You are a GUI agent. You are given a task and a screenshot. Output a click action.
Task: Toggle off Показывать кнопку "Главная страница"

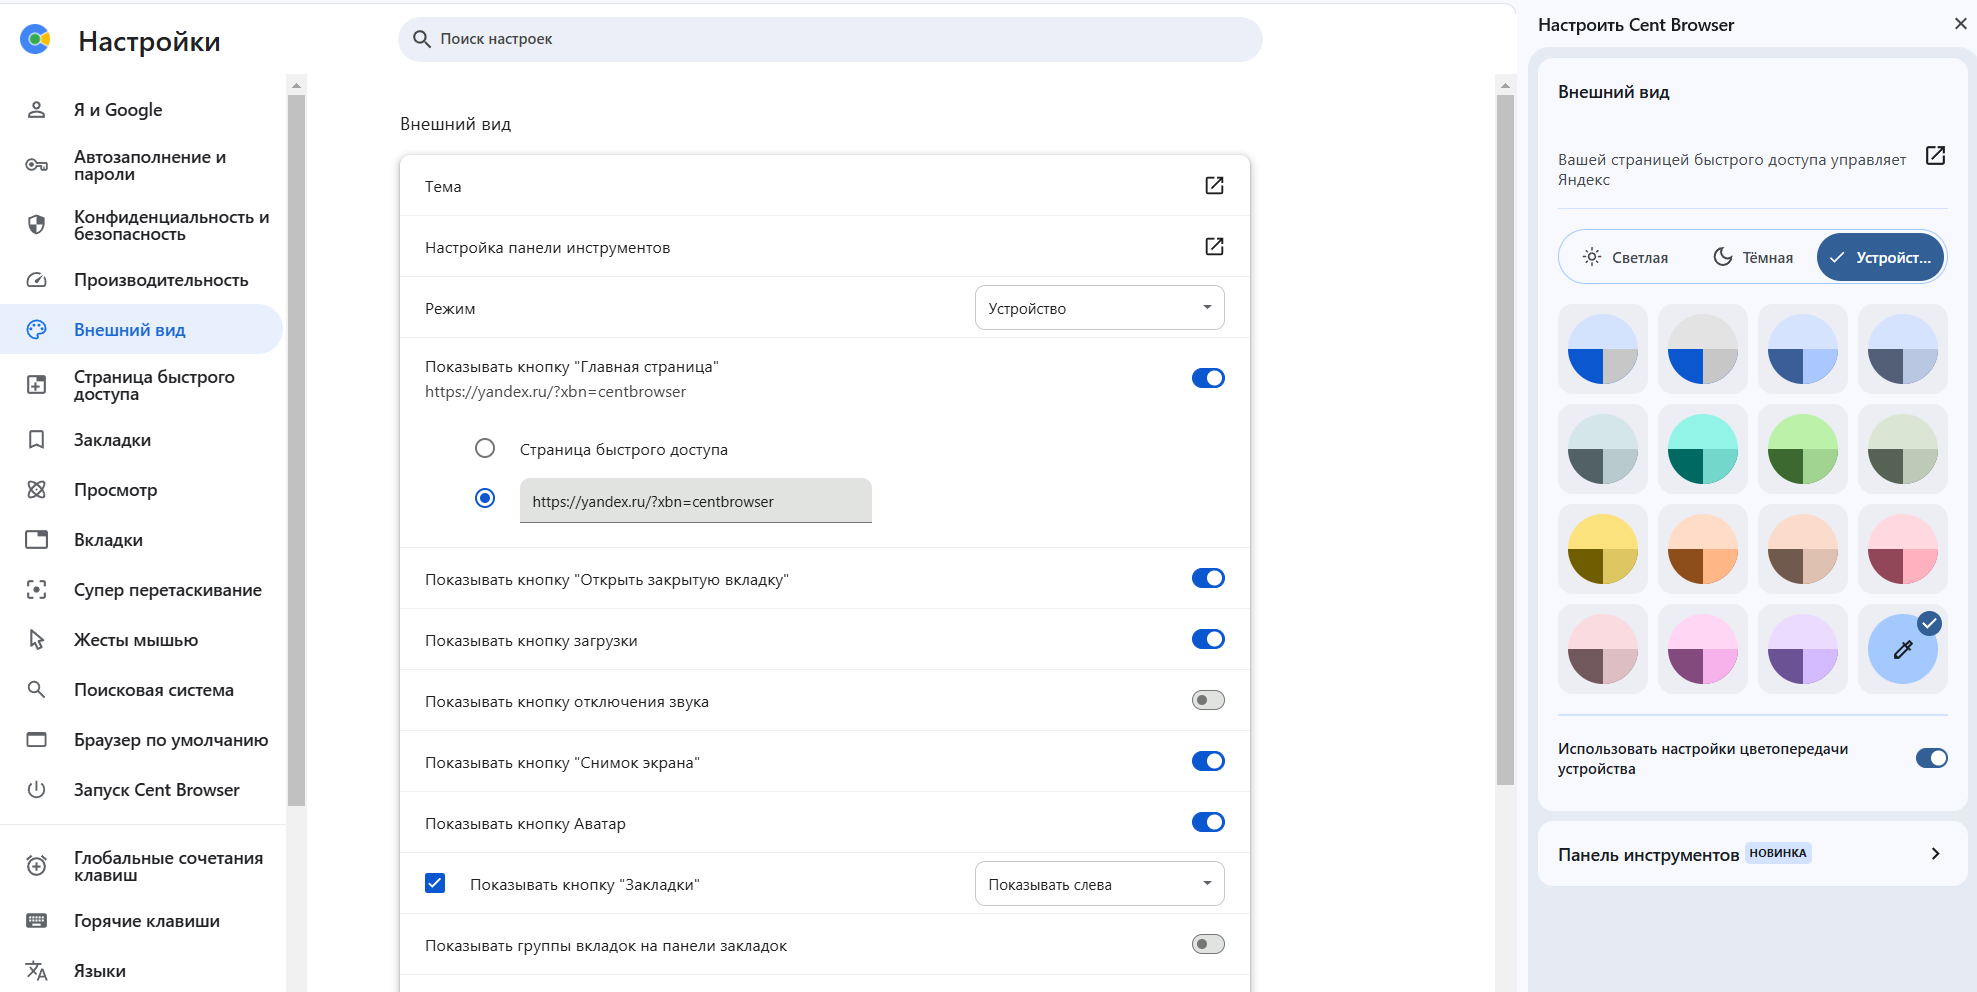click(x=1208, y=378)
